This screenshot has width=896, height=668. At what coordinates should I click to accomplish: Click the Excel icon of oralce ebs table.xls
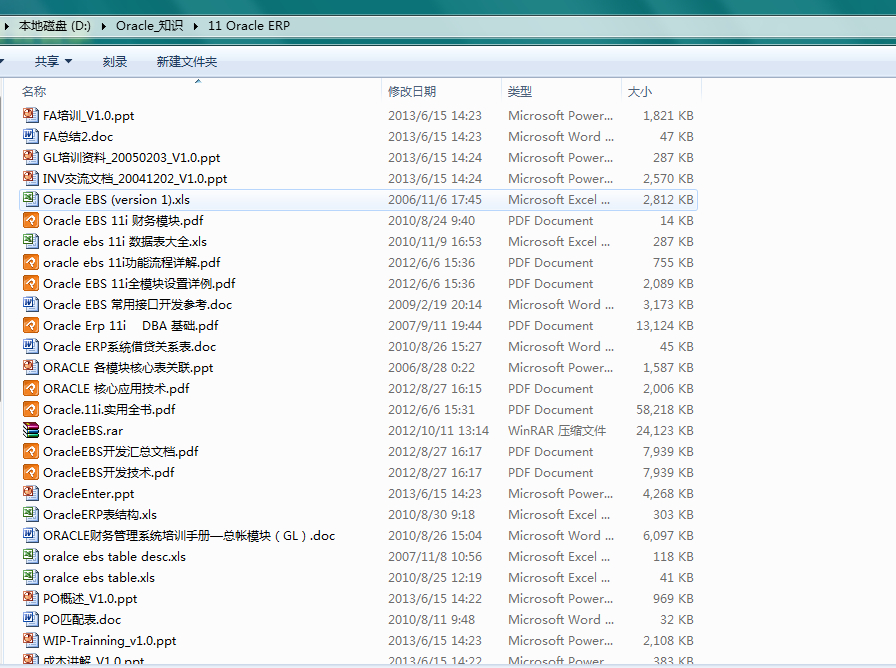coord(30,577)
